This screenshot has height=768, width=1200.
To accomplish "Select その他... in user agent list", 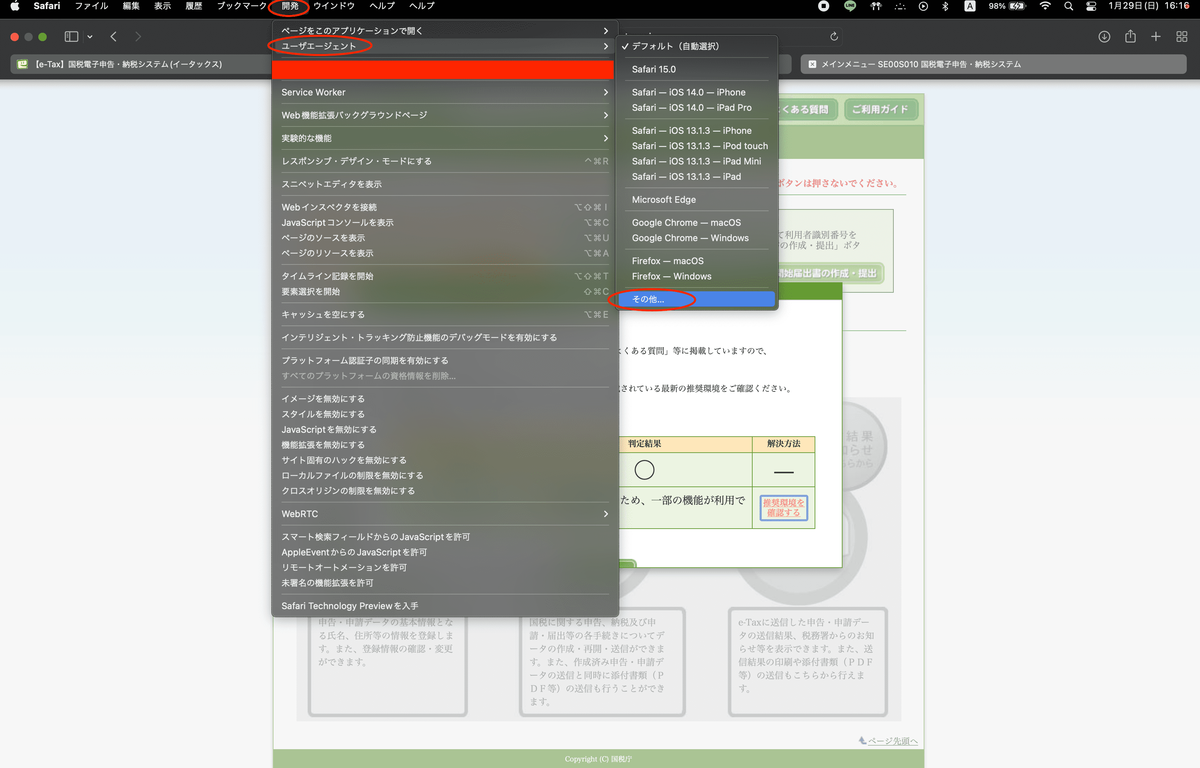I will point(697,299).
